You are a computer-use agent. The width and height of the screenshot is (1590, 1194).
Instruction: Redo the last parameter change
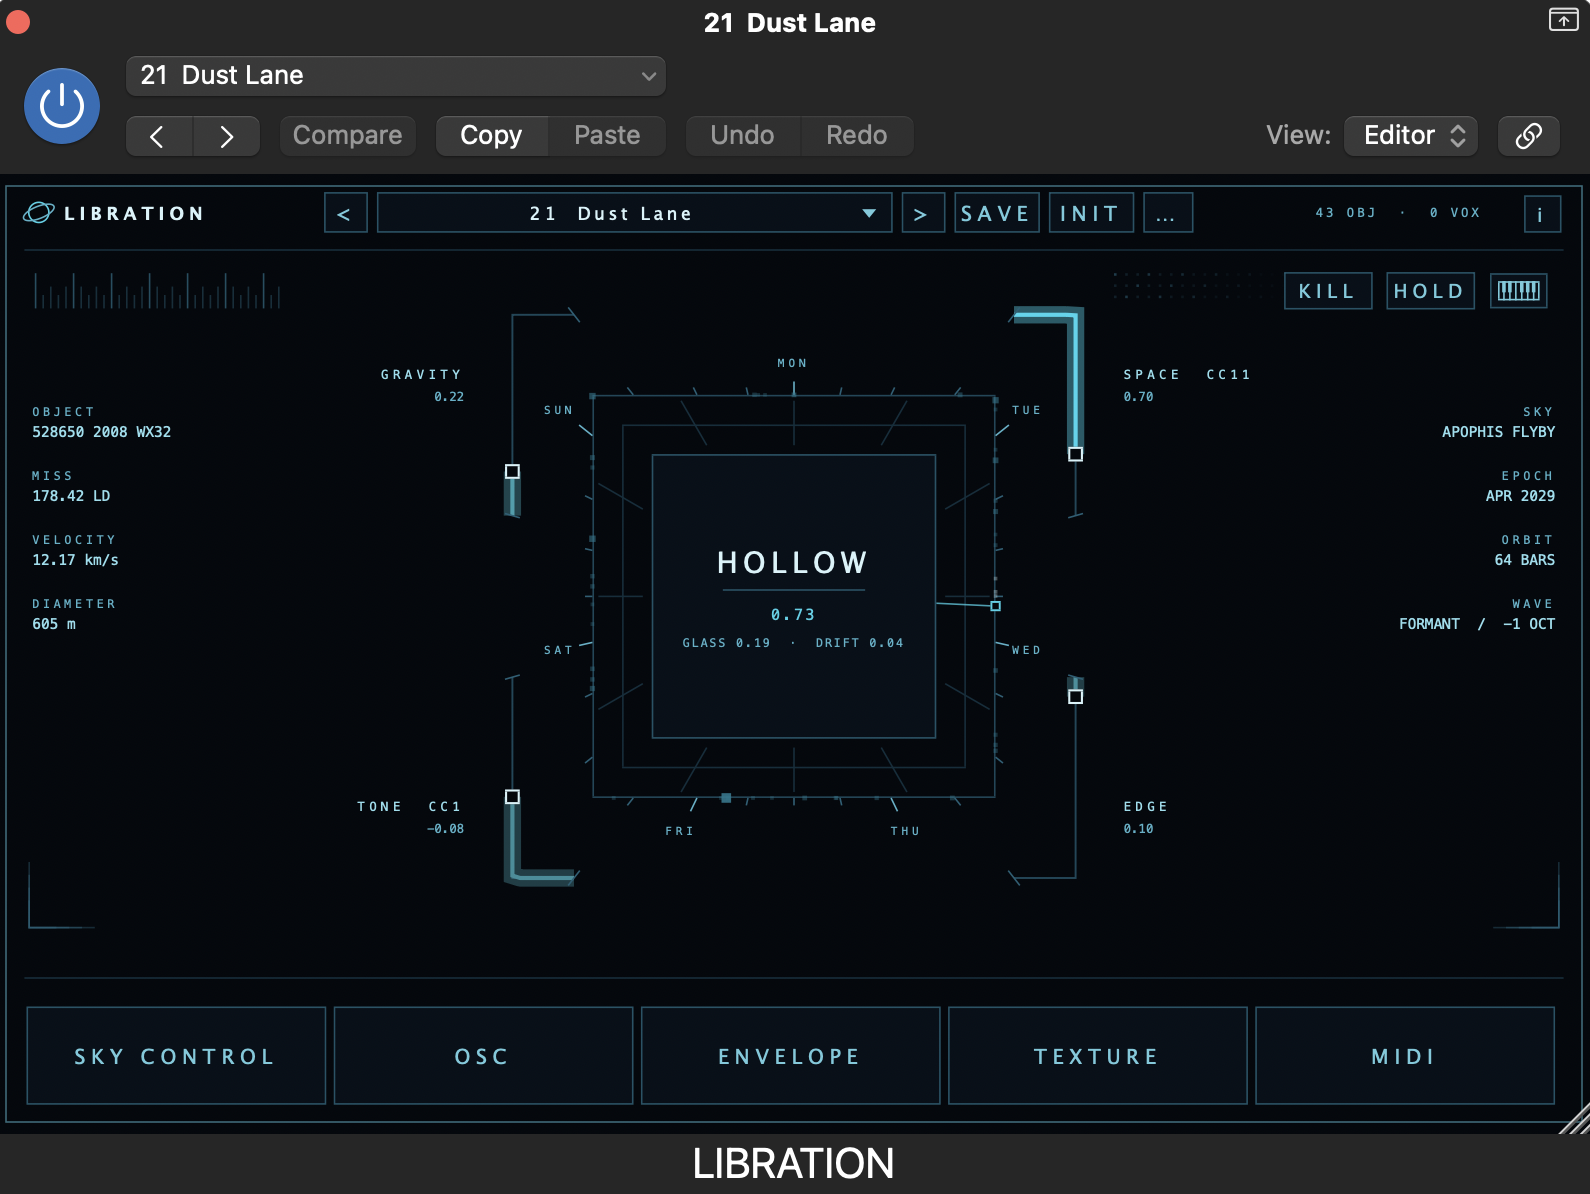(x=857, y=136)
